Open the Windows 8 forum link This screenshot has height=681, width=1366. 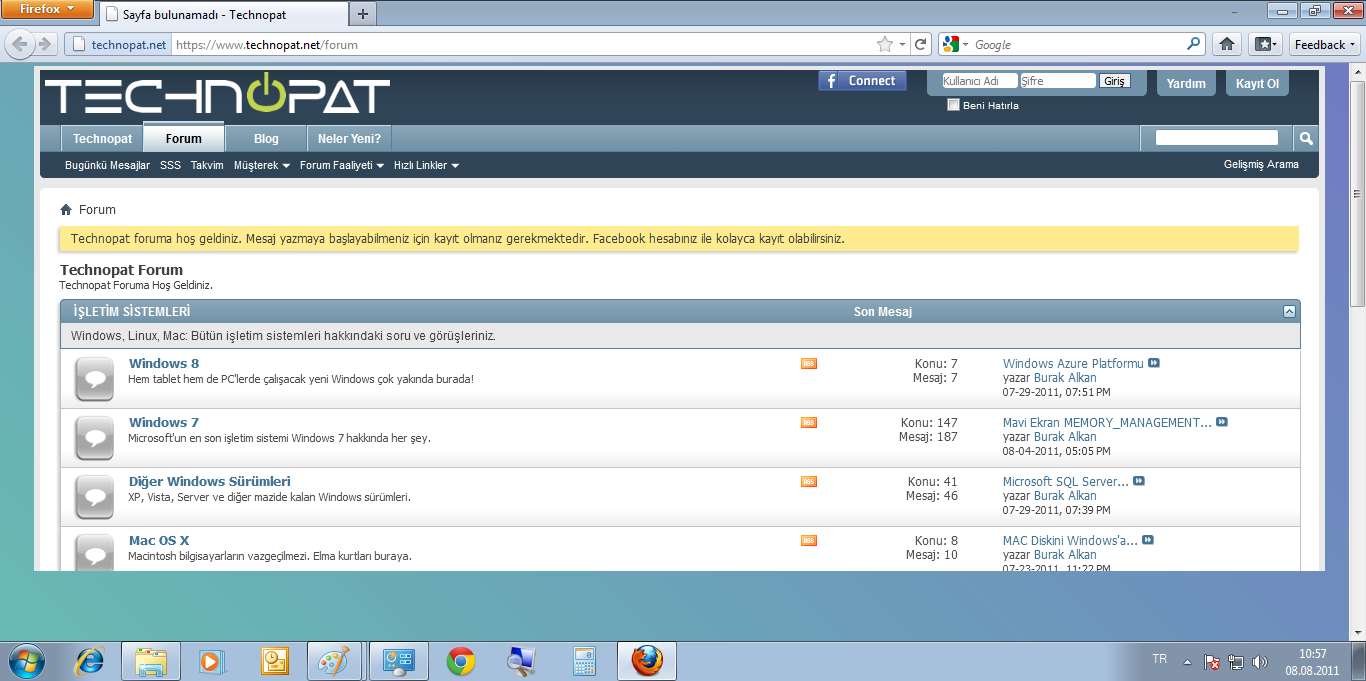coord(164,363)
